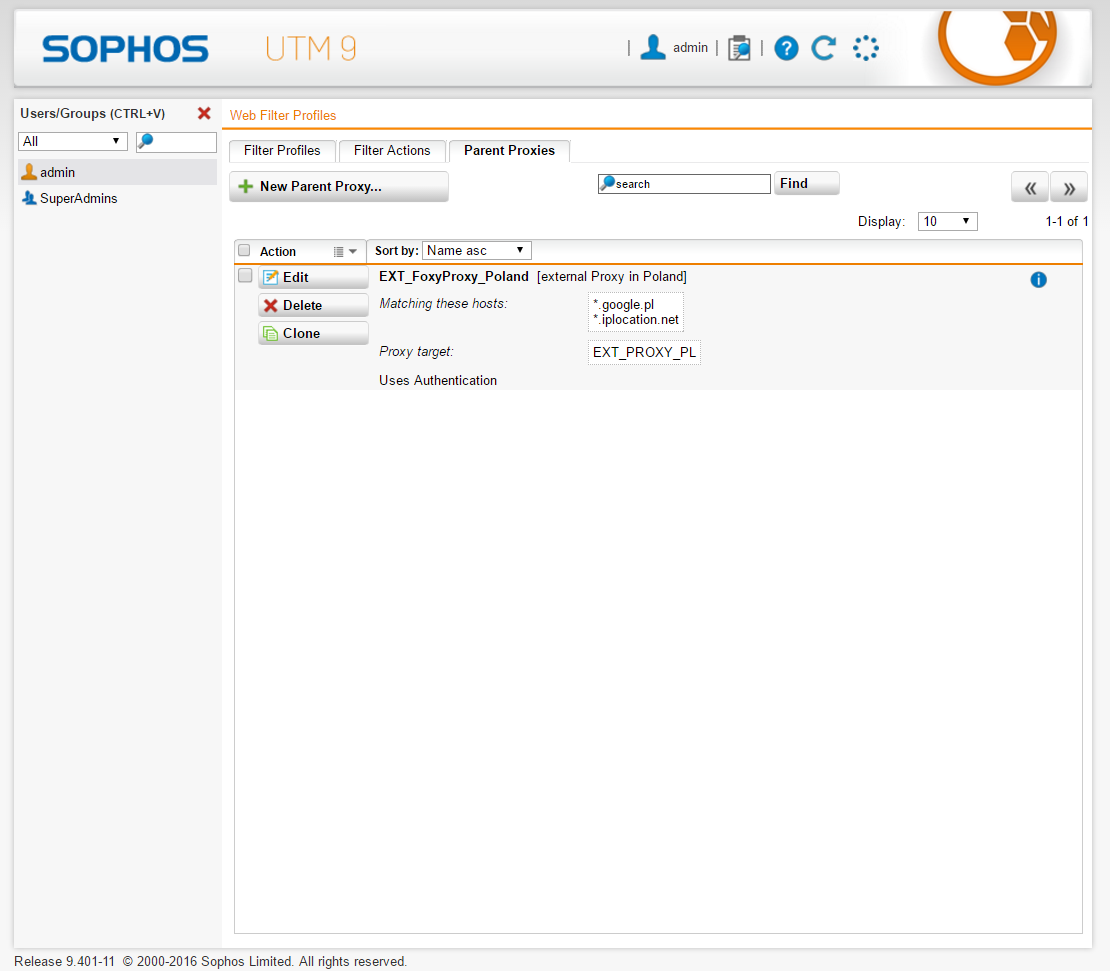Click the dotted circle activity icon
This screenshot has height=971, width=1110.
tap(865, 48)
